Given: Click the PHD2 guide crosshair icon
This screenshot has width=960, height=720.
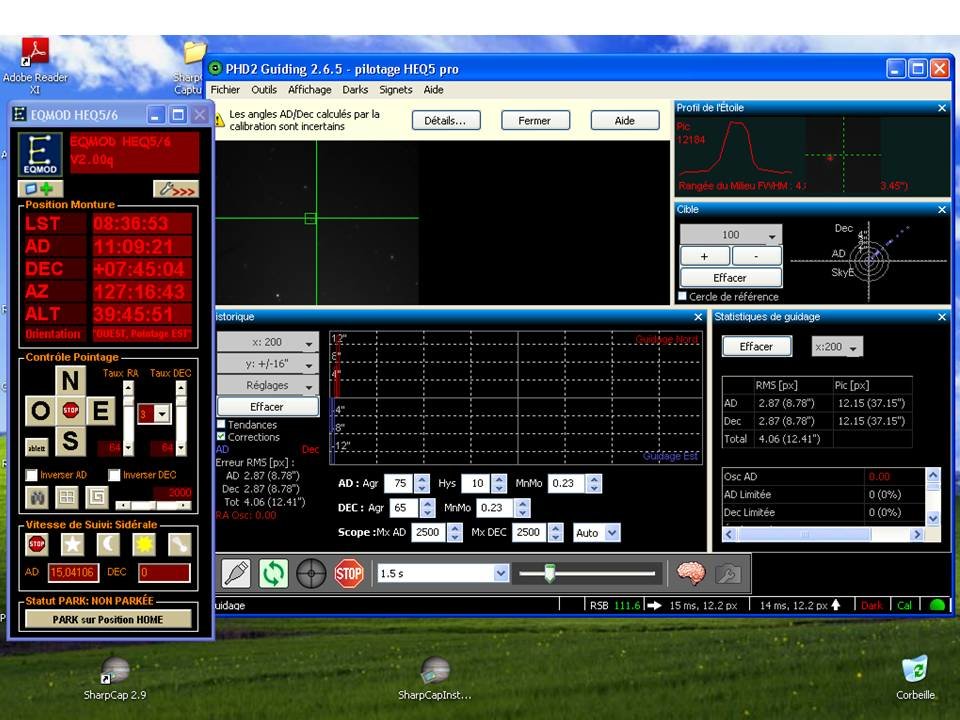Looking at the screenshot, I should [x=311, y=574].
